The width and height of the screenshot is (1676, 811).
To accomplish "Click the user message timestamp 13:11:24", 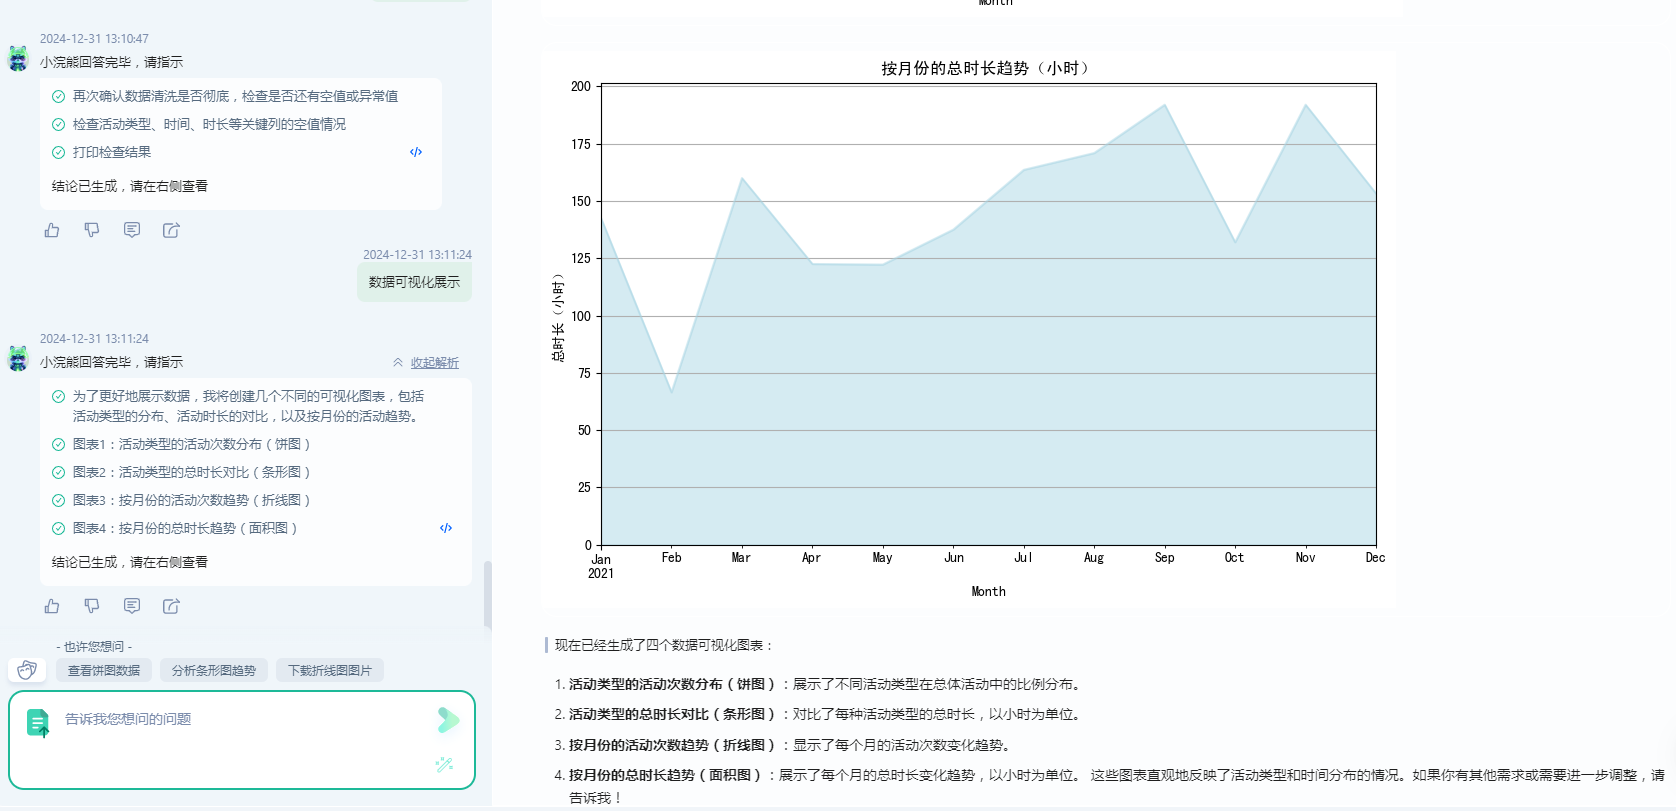I will point(417,255).
